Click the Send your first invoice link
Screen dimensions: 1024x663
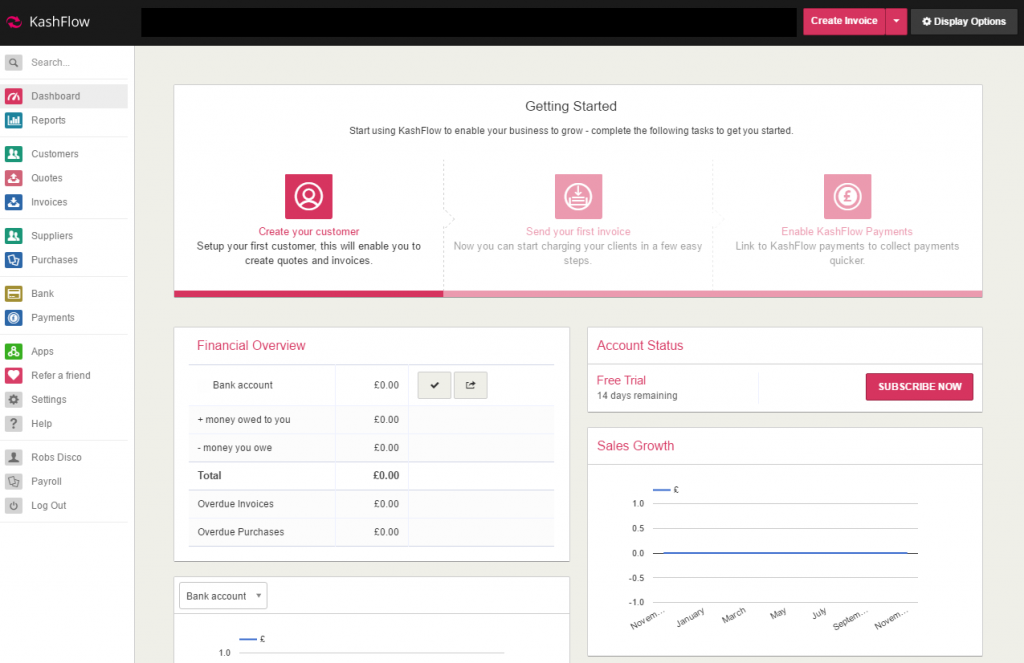pyautogui.click(x=578, y=231)
